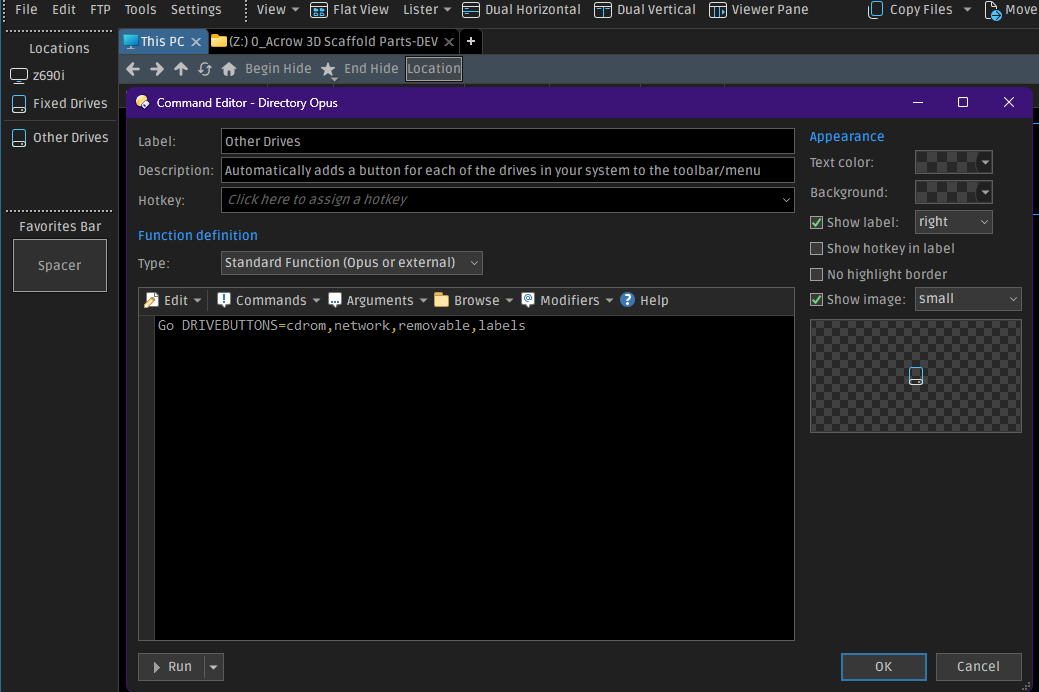1039x692 pixels.
Task: Open the Show label position dropdown
Action: (x=954, y=222)
